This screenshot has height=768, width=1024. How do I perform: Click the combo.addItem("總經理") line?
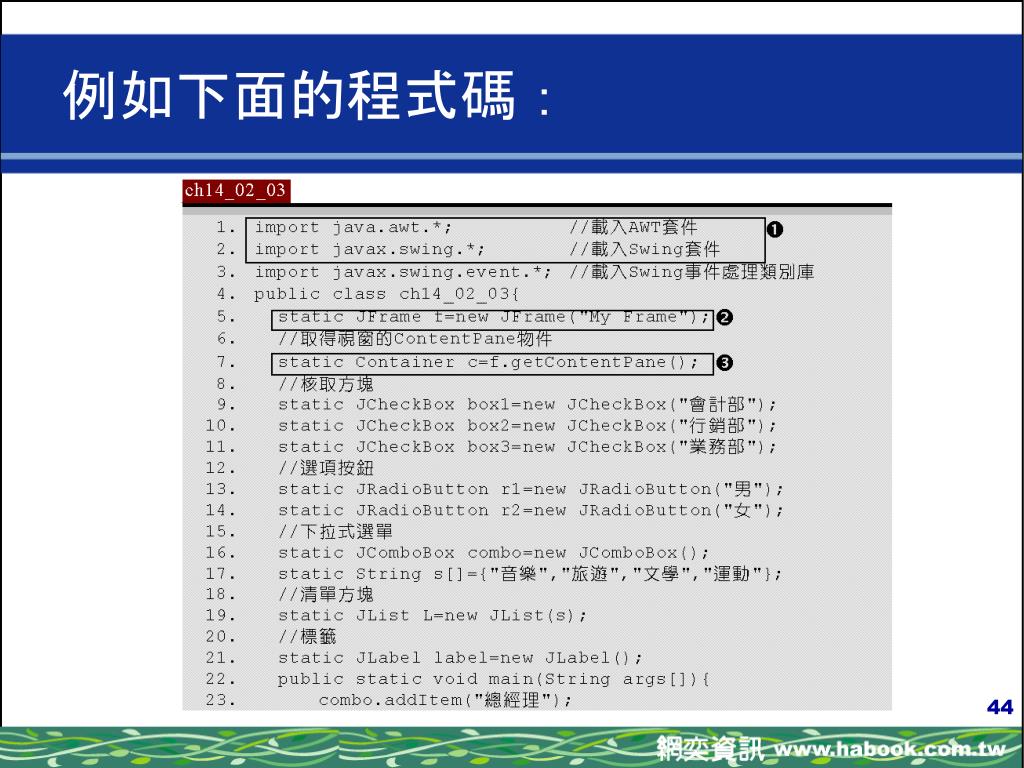pos(445,700)
